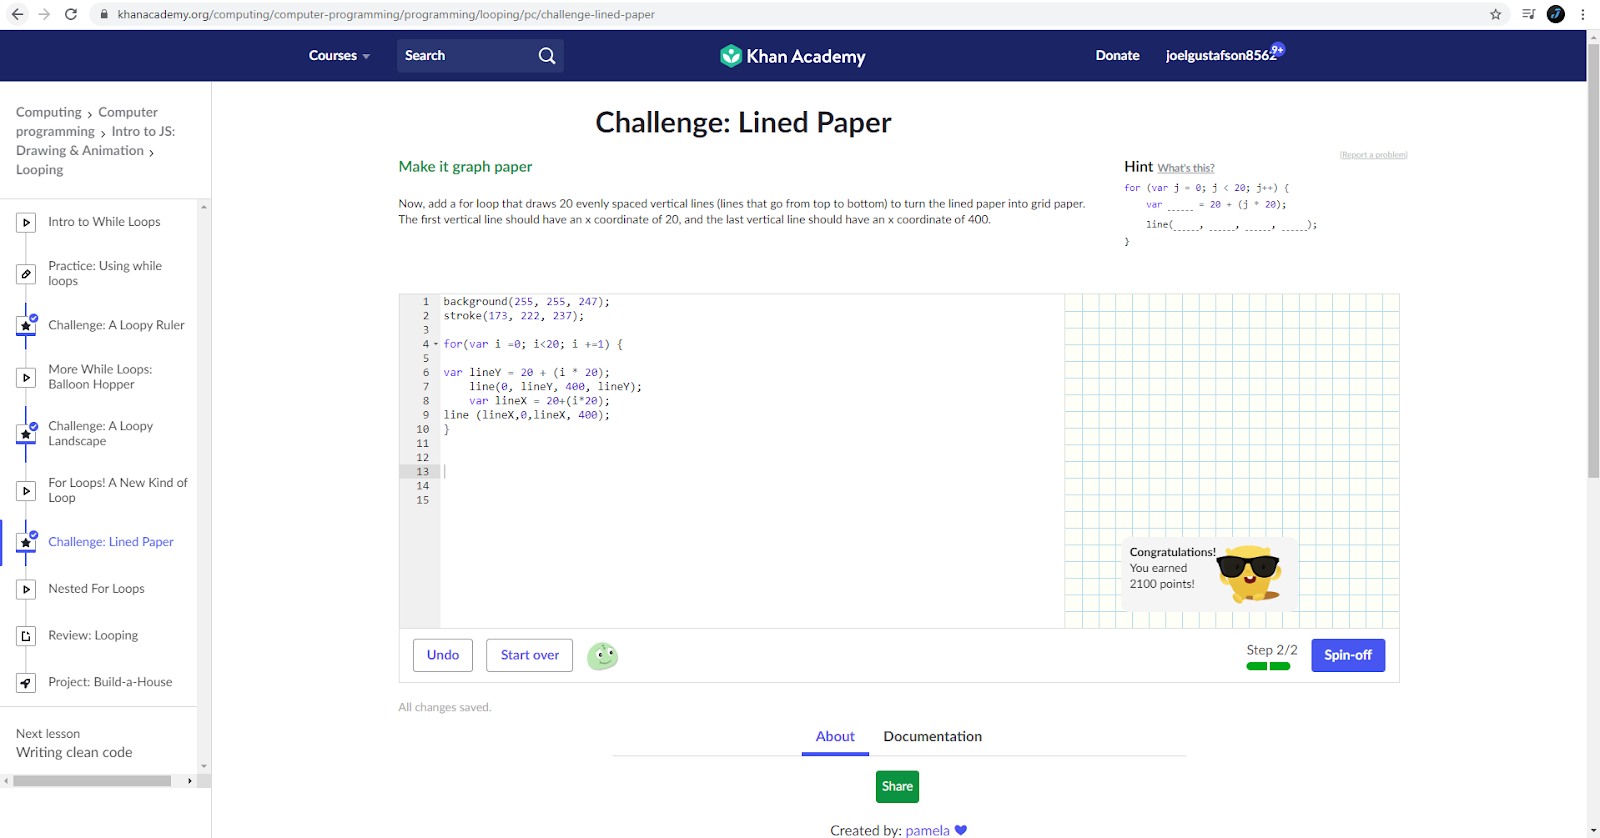
Task: Click the sidebar scroll down arrow
Action: click(204, 767)
